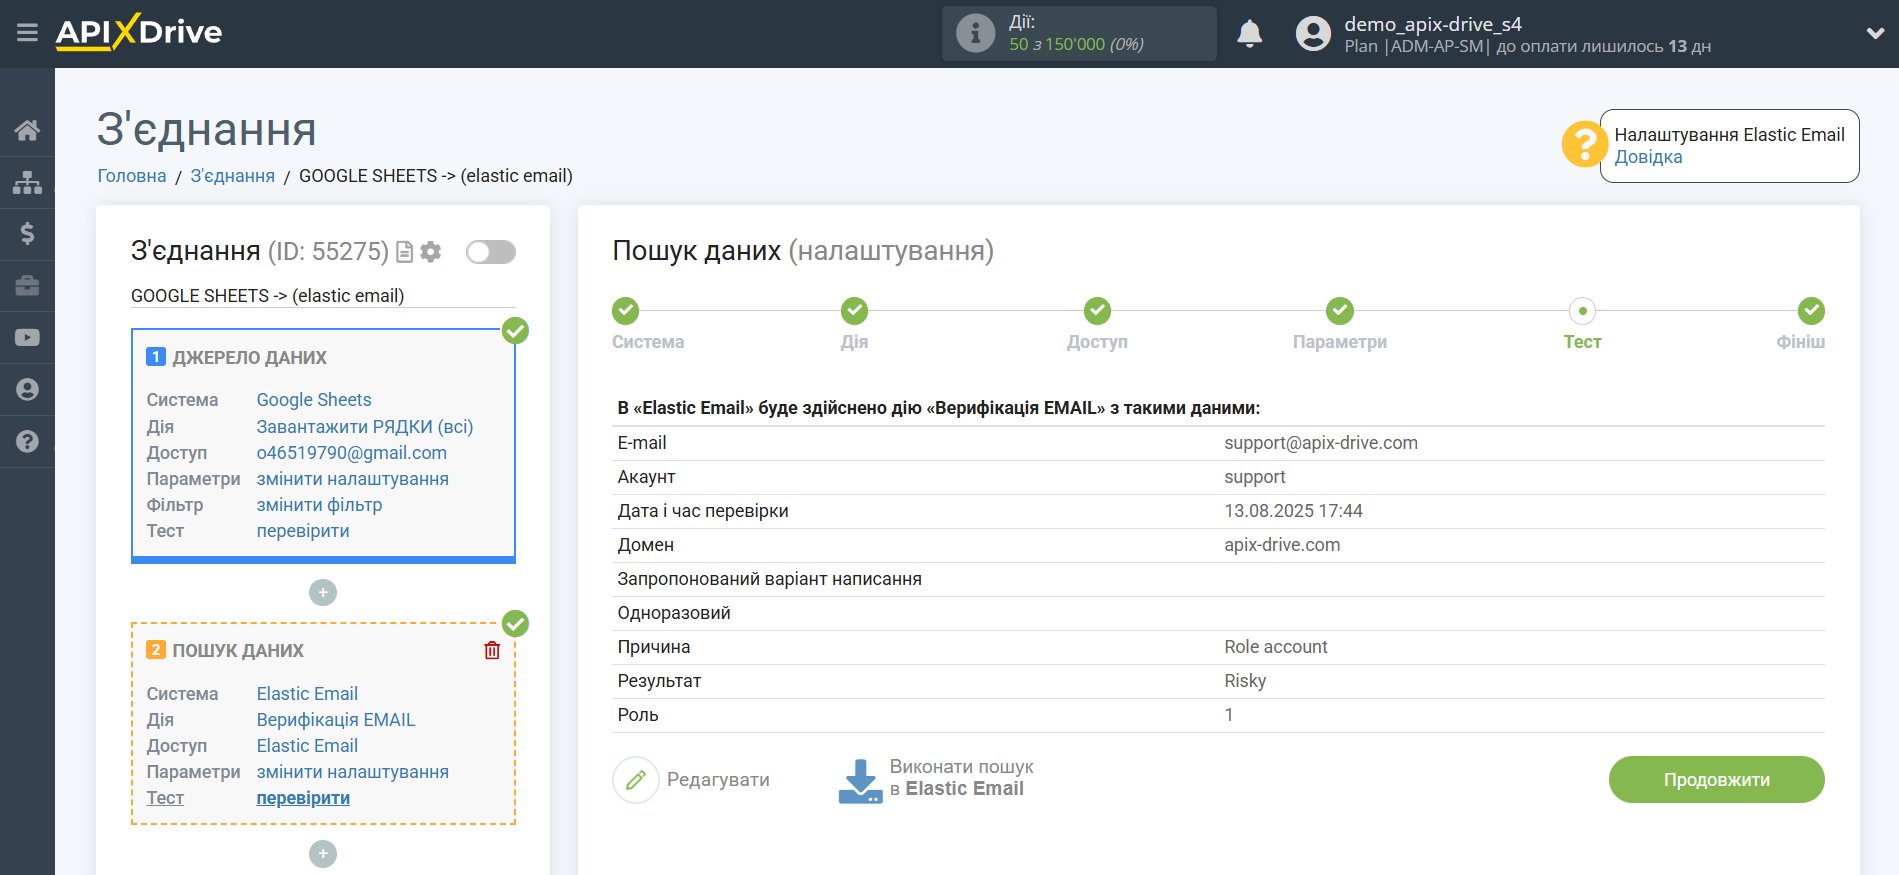Click the ApiX-Drive logo
Viewport: 1899px width, 875px height.
pos(139,32)
